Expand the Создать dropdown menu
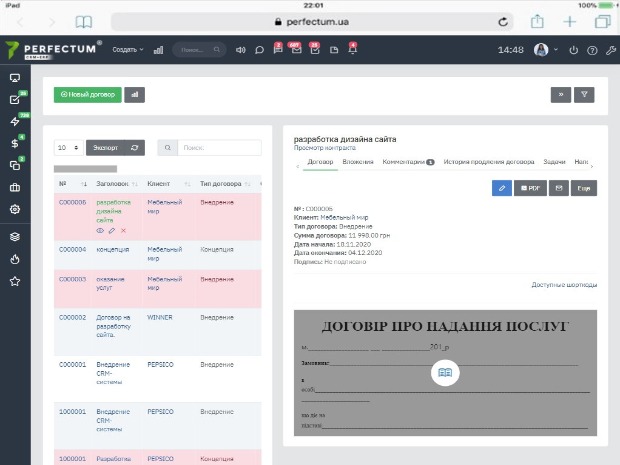The width and height of the screenshot is (620, 465). click(x=128, y=50)
